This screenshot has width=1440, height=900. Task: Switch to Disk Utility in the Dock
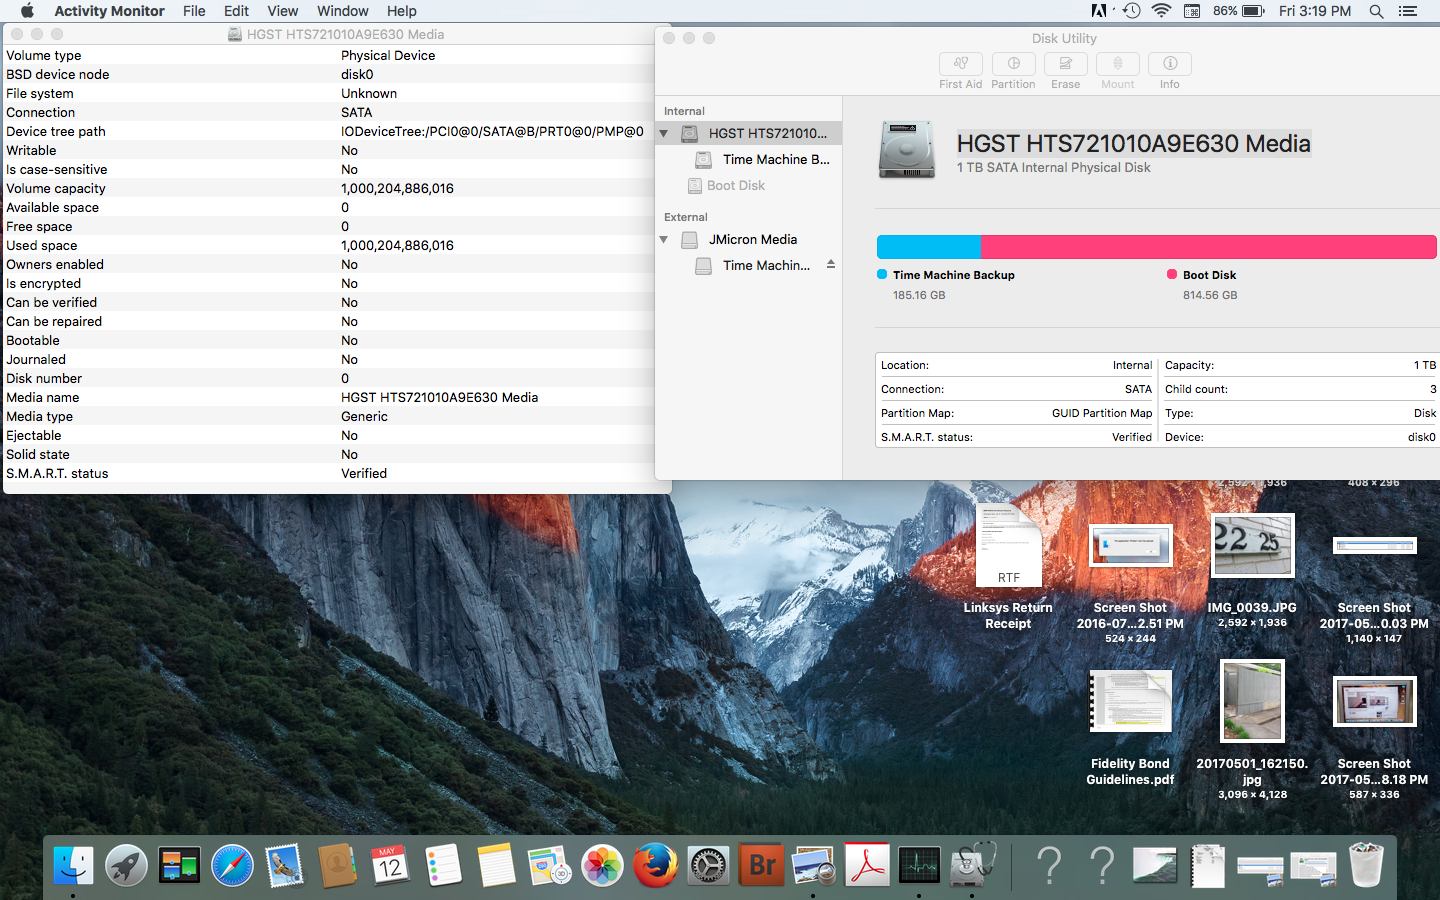click(972, 865)
